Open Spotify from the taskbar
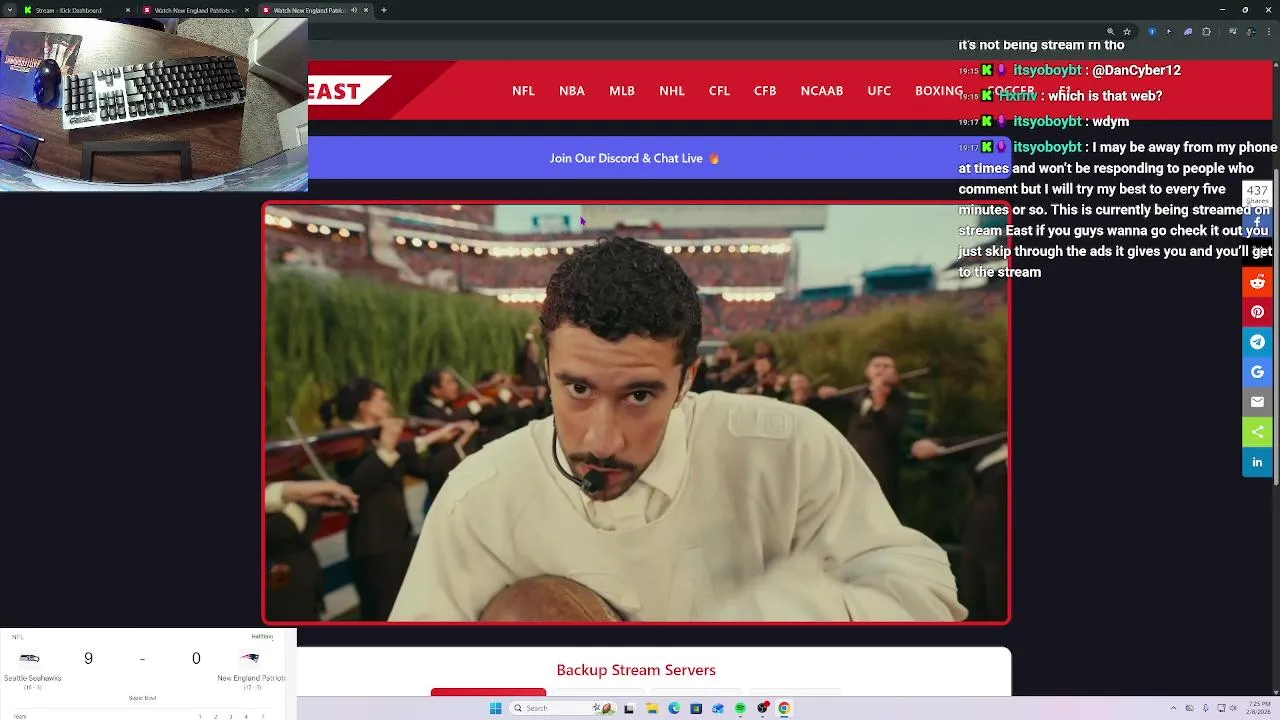 [x=740, y=708]
